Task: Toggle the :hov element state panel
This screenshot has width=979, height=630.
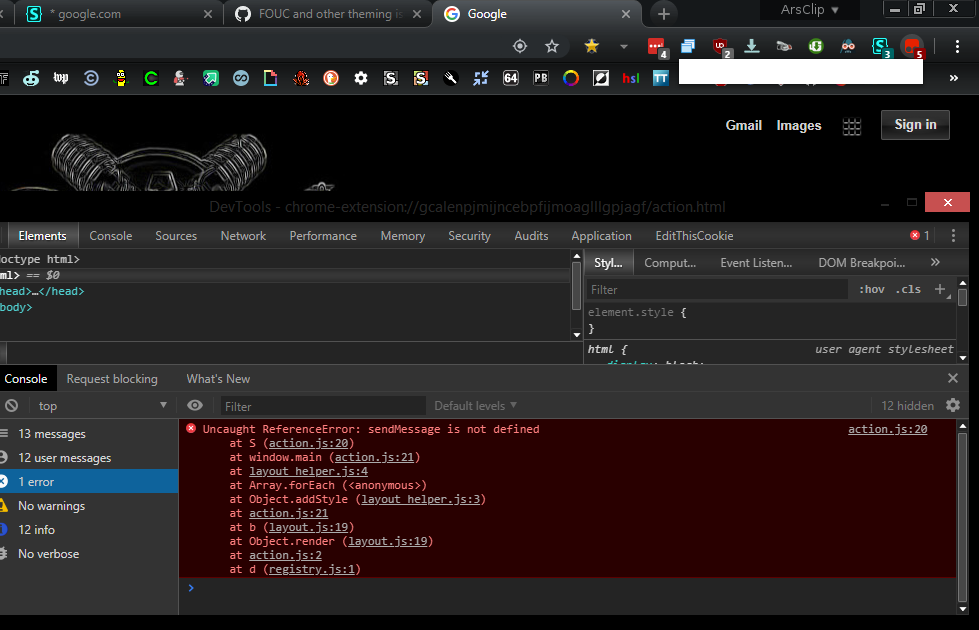Action: click(x=872, y=289)
